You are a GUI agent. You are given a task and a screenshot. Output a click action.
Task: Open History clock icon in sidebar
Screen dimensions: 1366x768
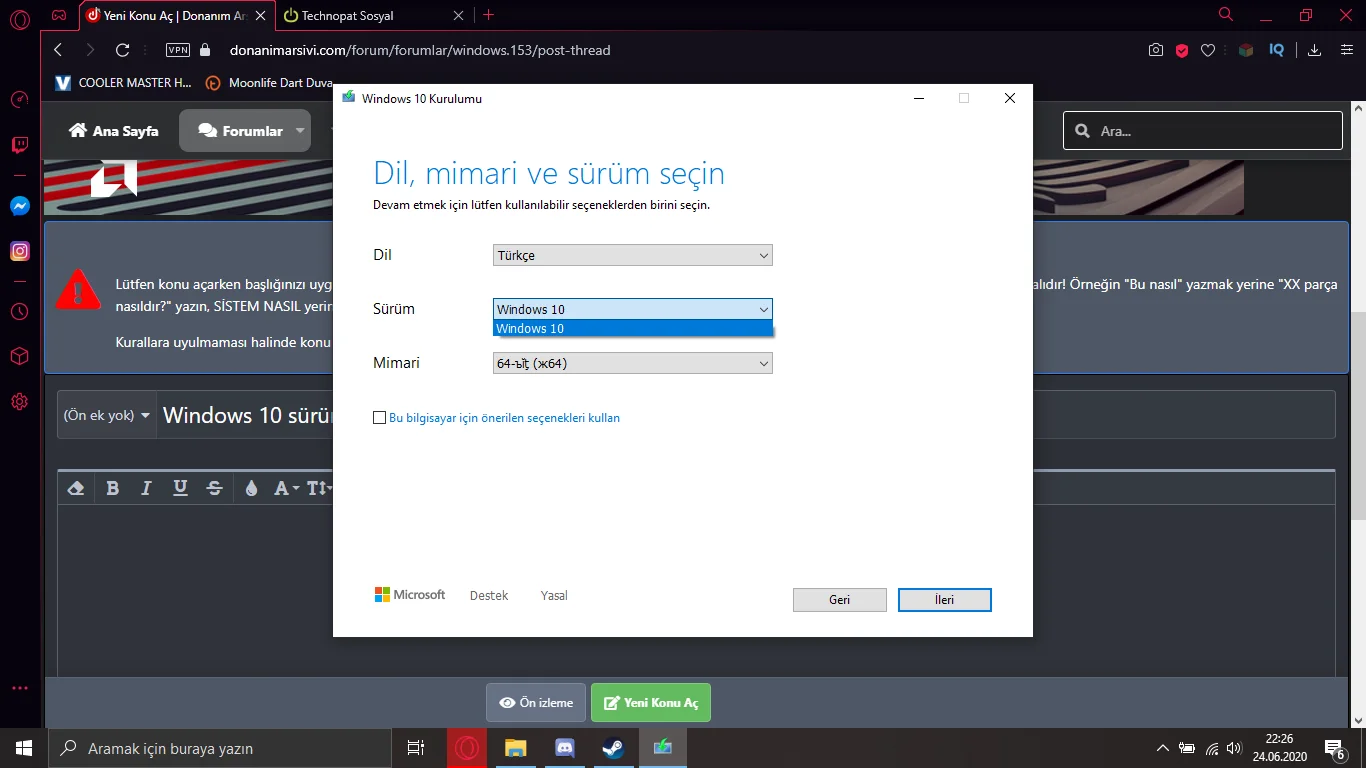coord(19,311)
